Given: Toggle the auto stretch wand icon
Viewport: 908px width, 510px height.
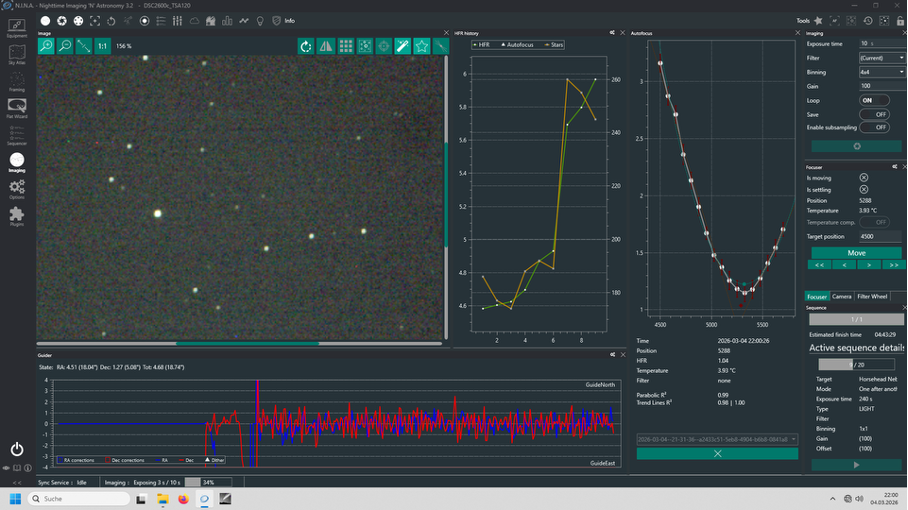Looking at the screenshot, I should 402,46.
